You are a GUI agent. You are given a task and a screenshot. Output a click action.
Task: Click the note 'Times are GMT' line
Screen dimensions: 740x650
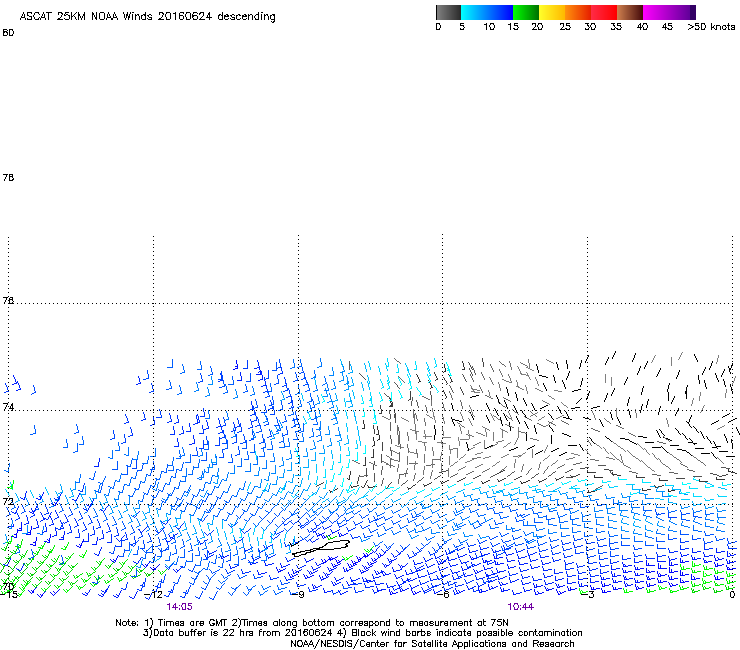point(312,623)
